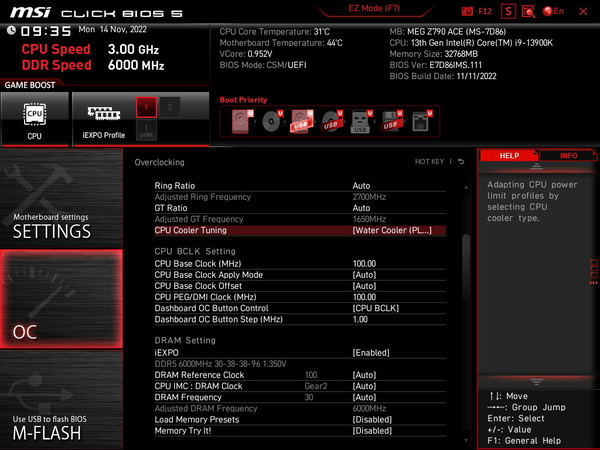The height and width of the screenshot is (450, 600).
Task: Click the settings list scrollbar thumb
Action: pos(466,268)
